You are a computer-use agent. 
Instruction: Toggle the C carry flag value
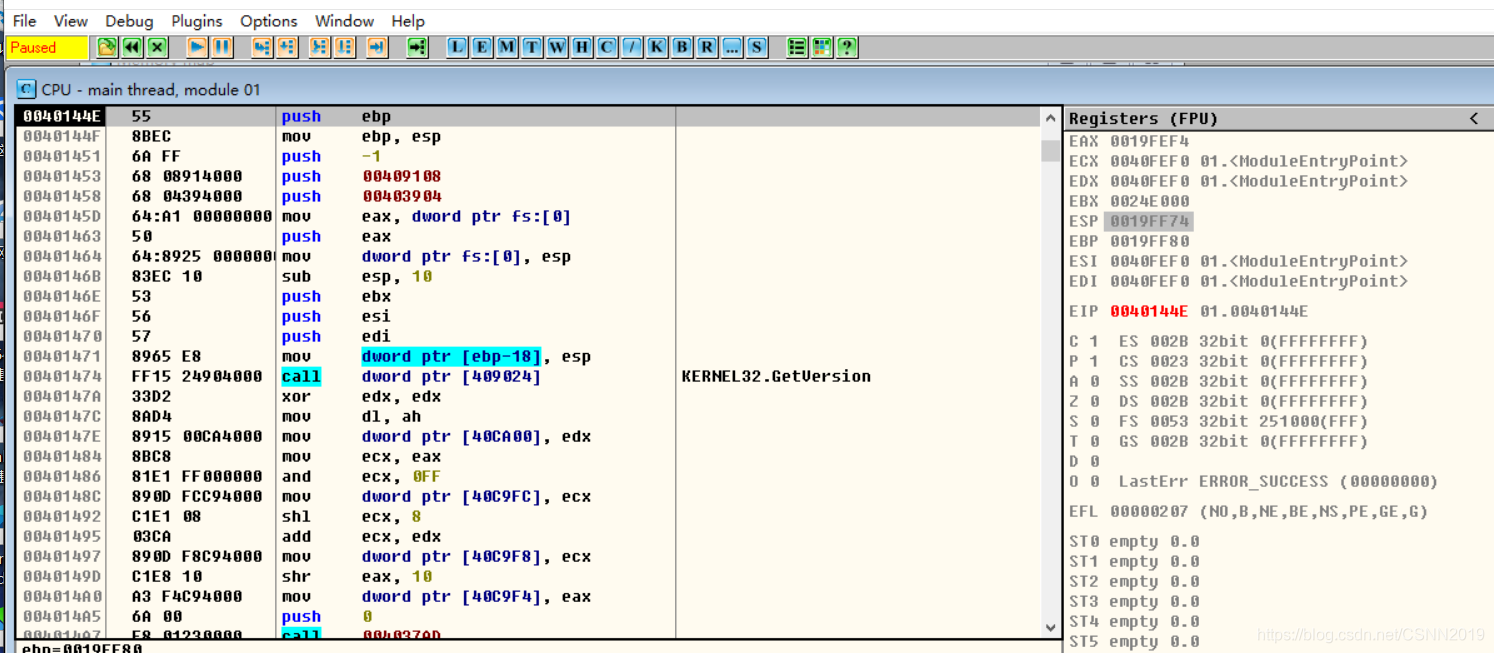[x=1094, y=341]
